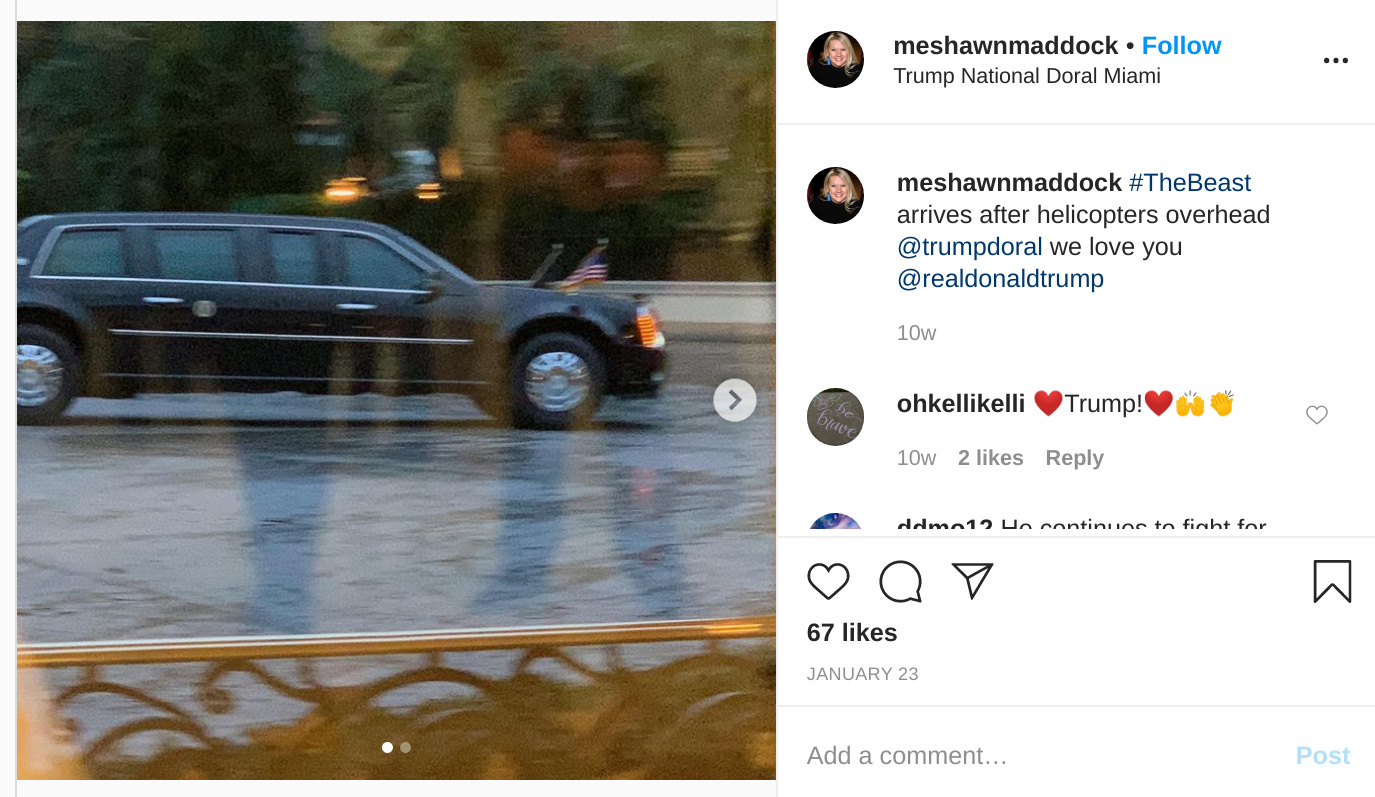Open @trumpdoral mention link
Screen dimensions: 1375x797
[x=970, y=247]
